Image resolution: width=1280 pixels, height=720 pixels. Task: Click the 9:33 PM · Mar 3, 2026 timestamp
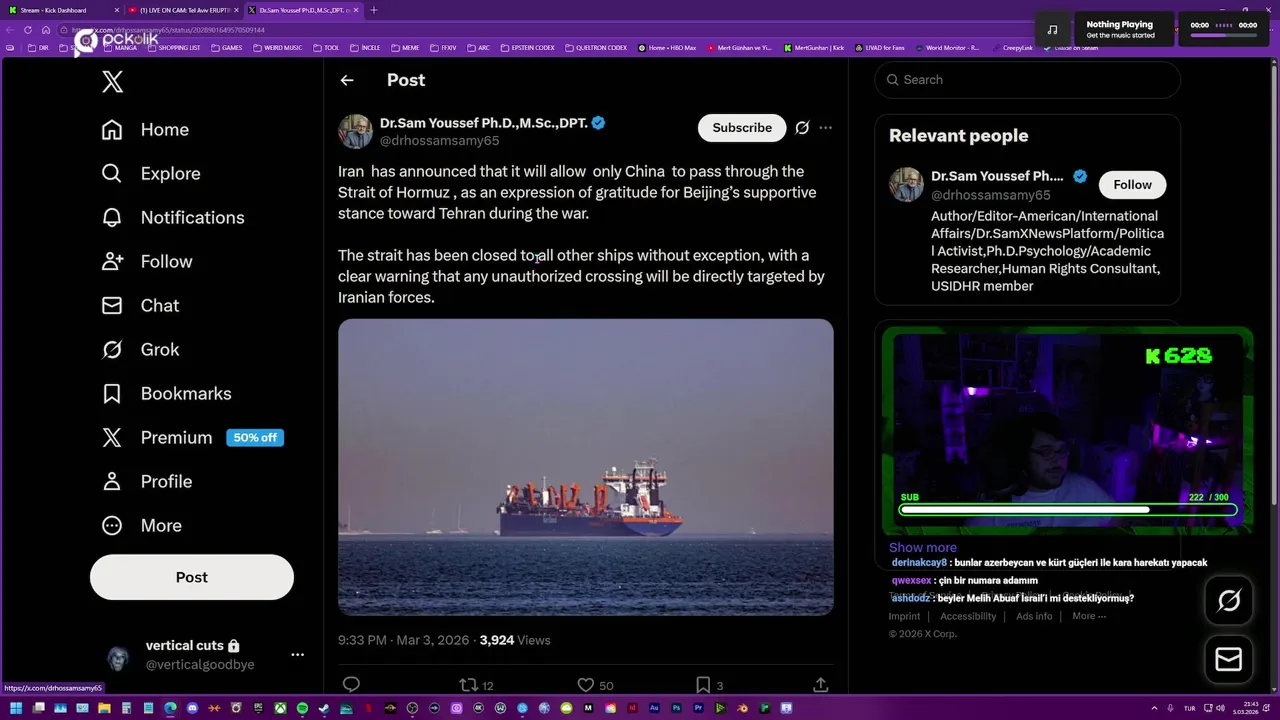(404, 640)
